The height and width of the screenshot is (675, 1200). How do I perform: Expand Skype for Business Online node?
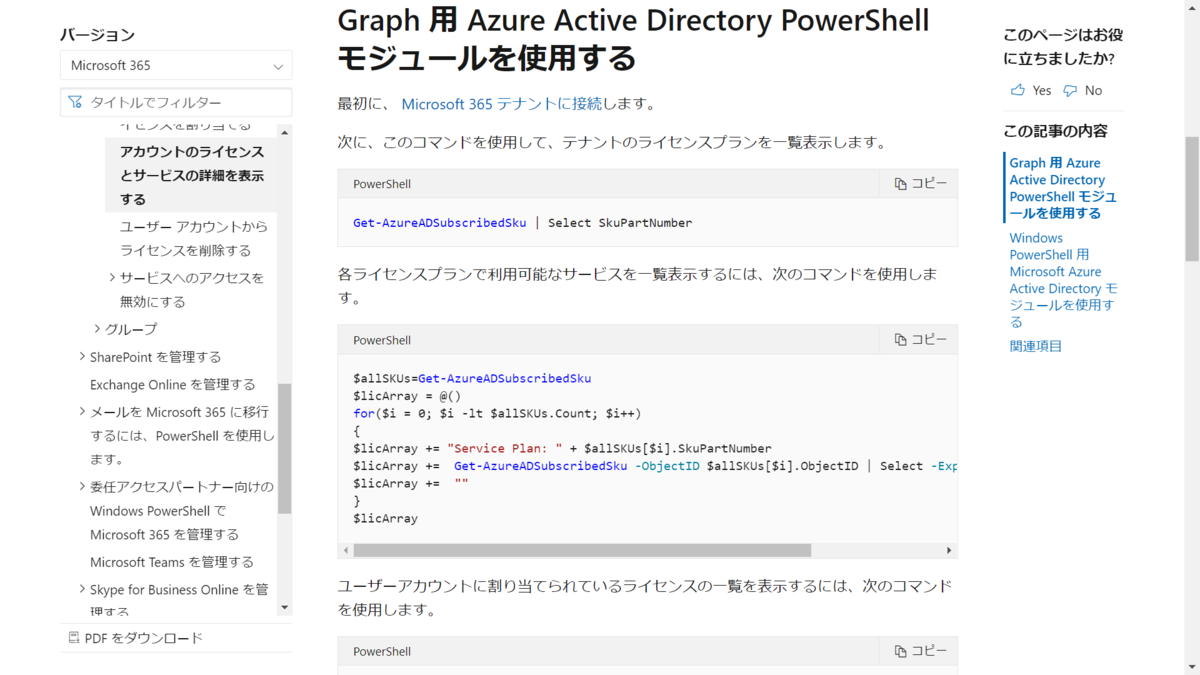82,589
